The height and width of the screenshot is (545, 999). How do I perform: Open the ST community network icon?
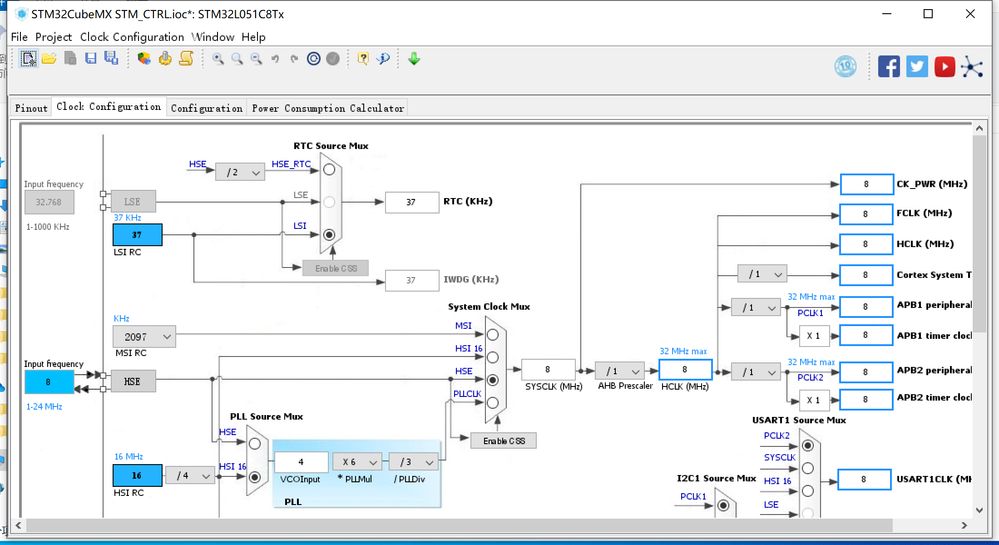coord(972,66)
